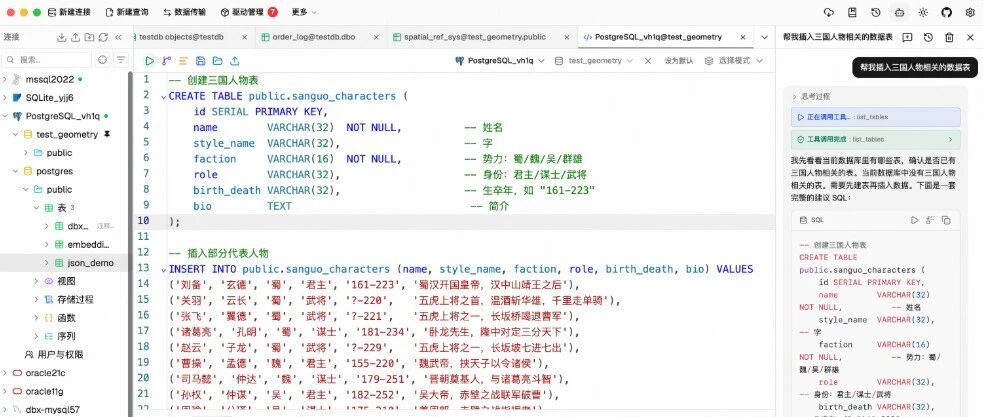Close the order_log@testdb.dbo tab
983x417 pixels.
click(376, 37)
